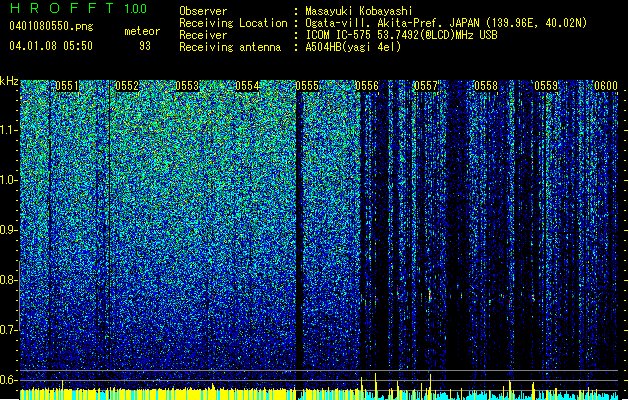Click the 0600 time marker
Viewport: 629px width, 400px height.
click(x=606, y=86)
